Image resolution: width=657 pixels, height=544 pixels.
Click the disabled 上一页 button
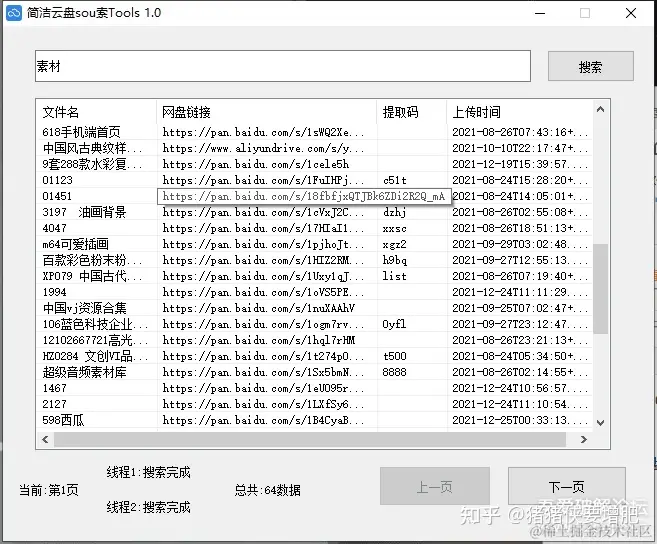coord(435,487)
